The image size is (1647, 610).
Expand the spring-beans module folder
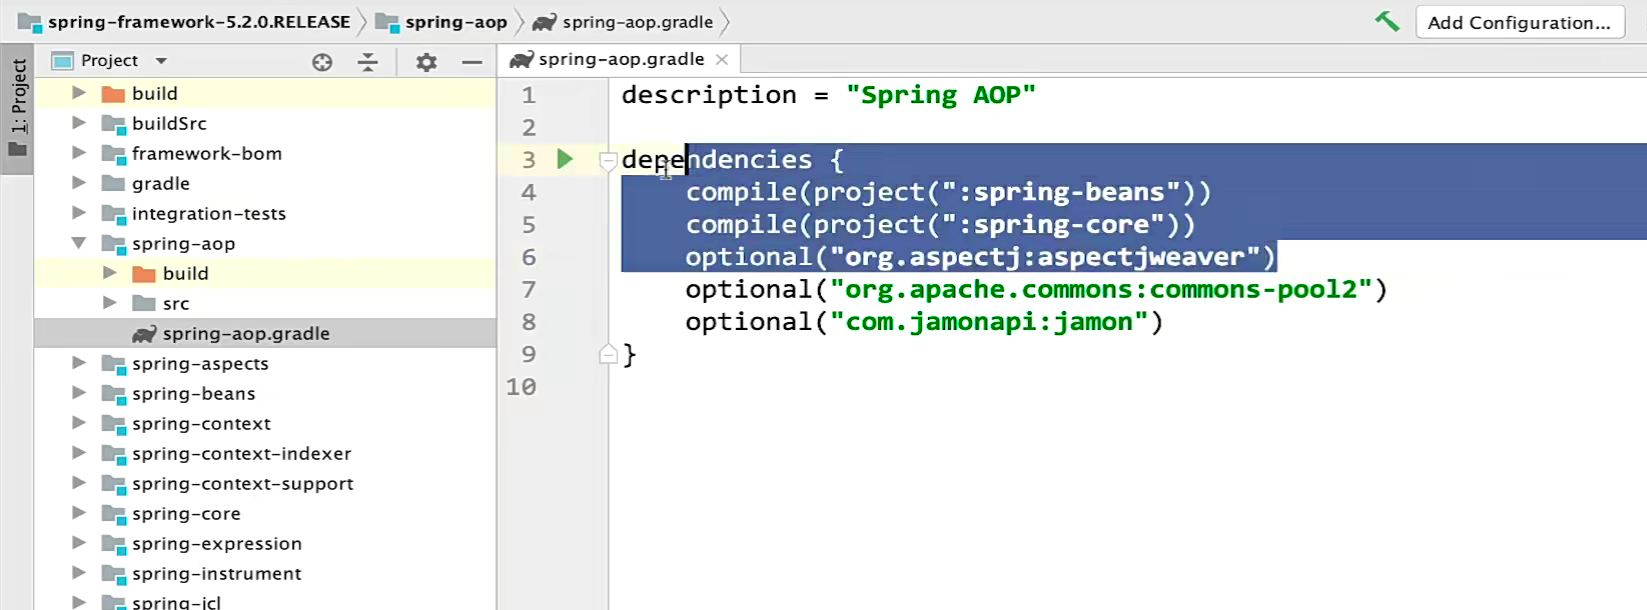79,393
